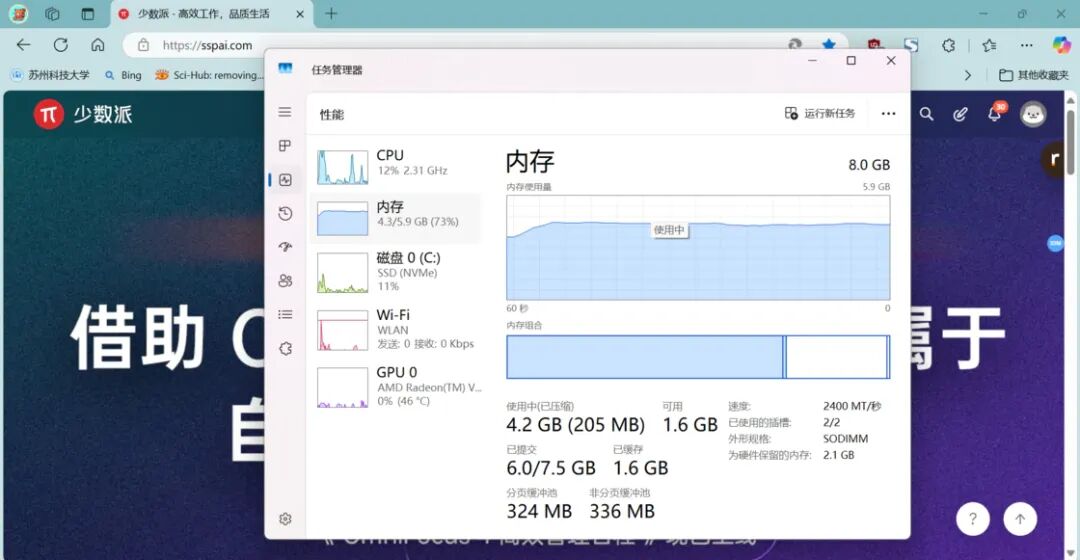1080x560 pixels.
Task: Click the 4.2 GB (205 MB) in-use value
Action: tap(575, 425)
